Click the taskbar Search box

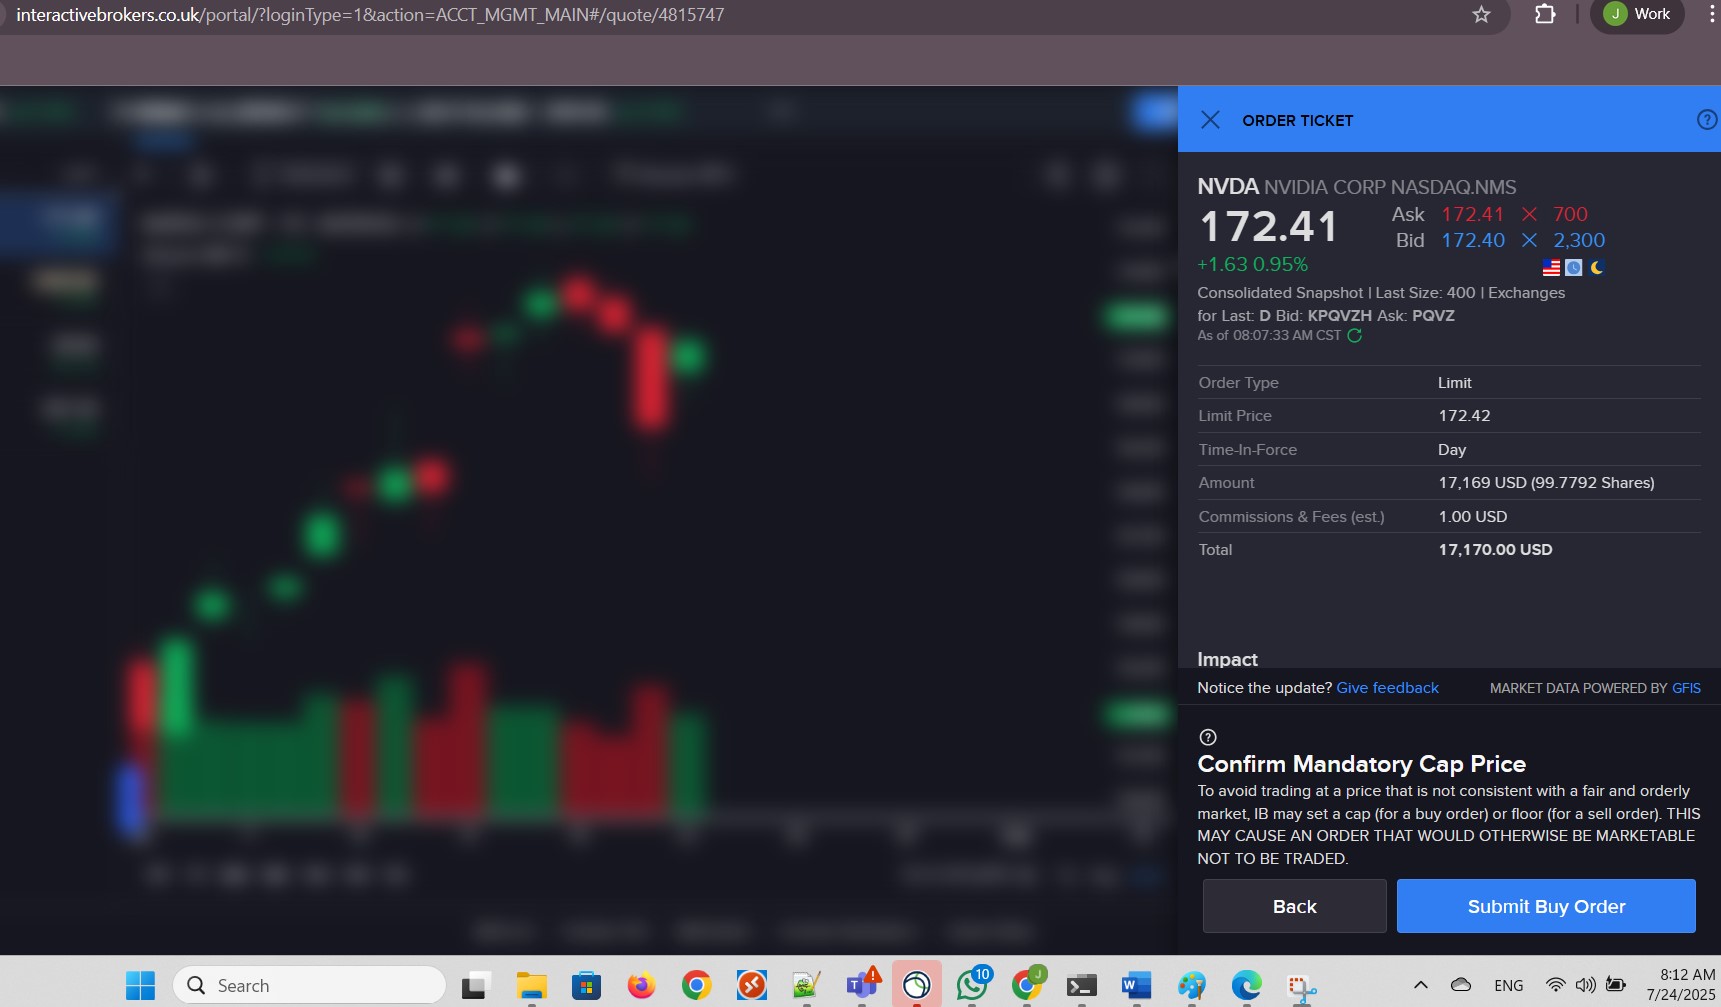coord(309,986)
